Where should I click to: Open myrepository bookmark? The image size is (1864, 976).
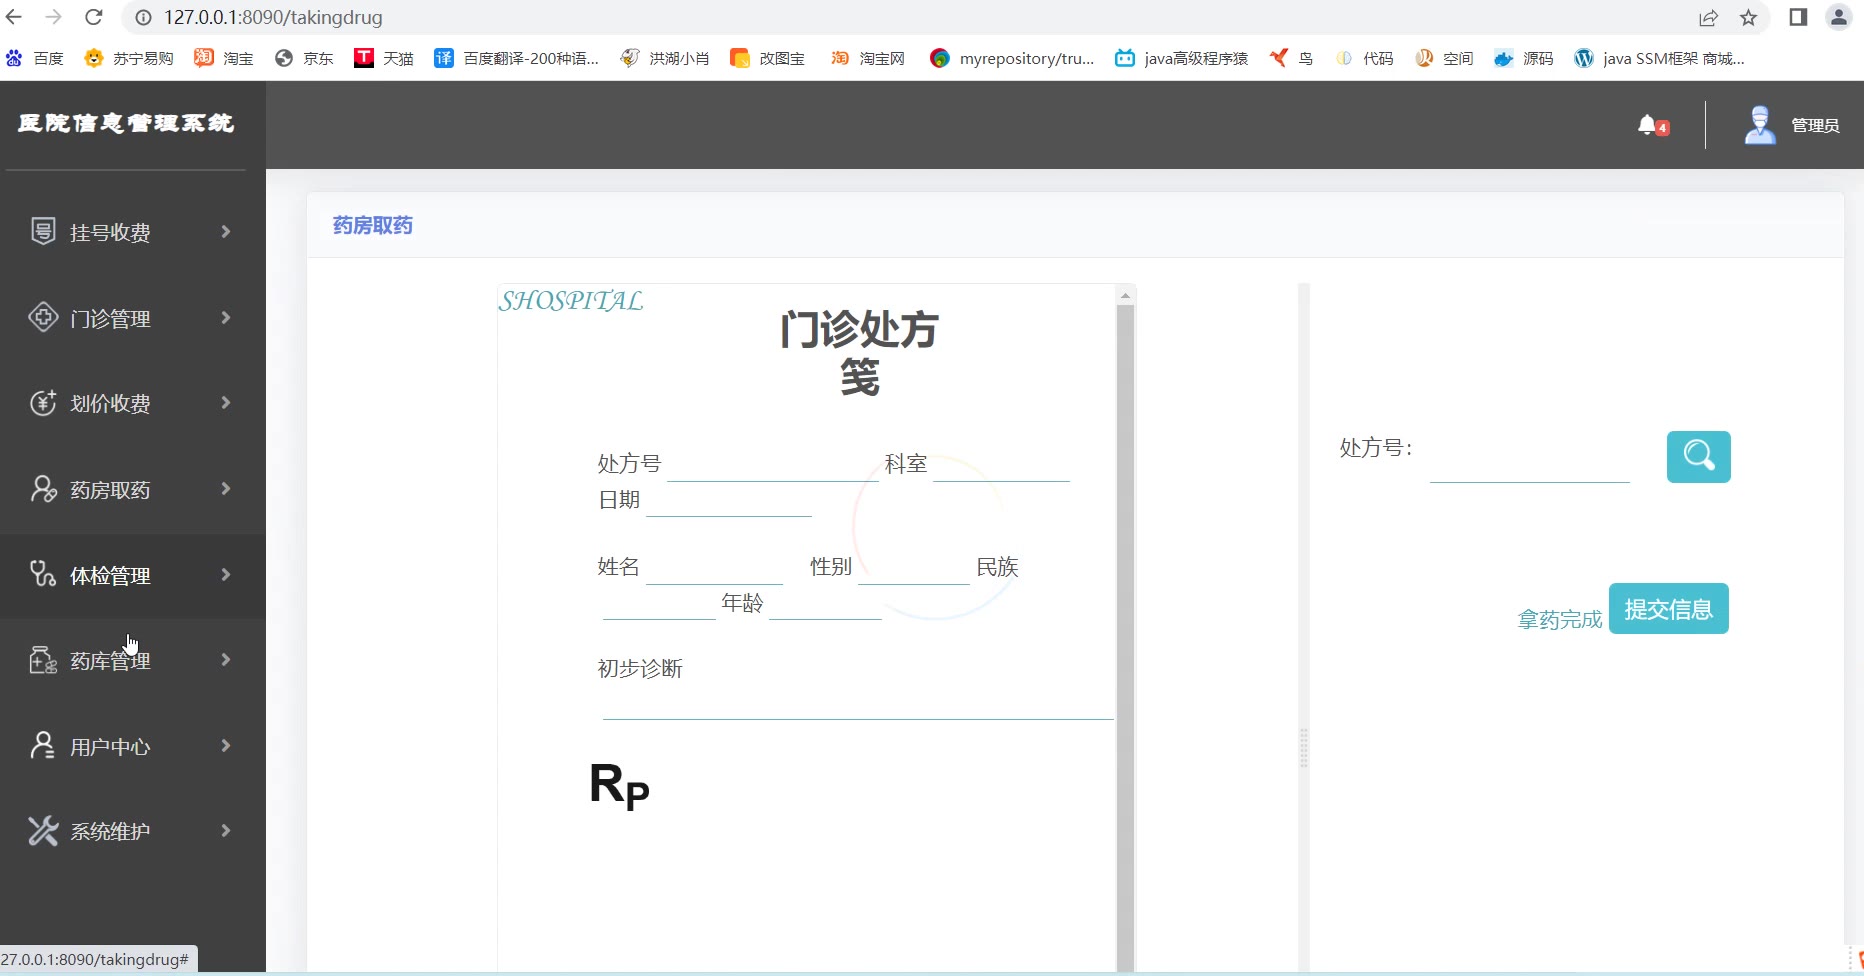click(1012, 58)
